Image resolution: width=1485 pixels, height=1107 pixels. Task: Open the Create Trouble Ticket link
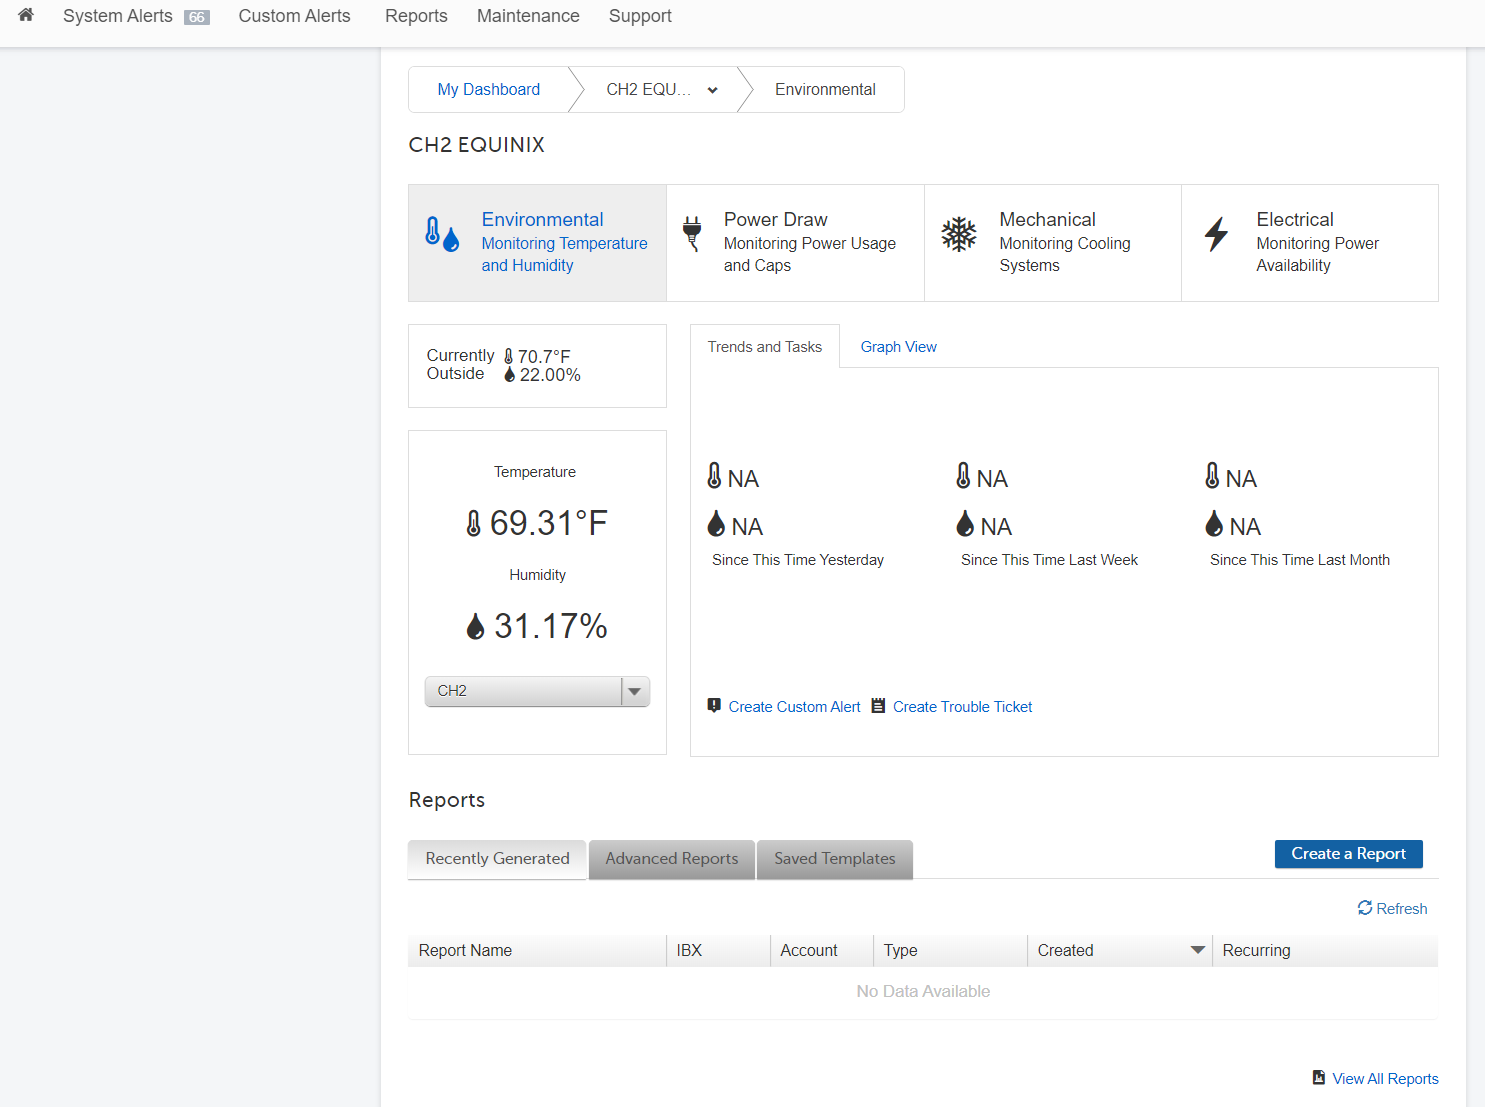[x=962, y=707]
